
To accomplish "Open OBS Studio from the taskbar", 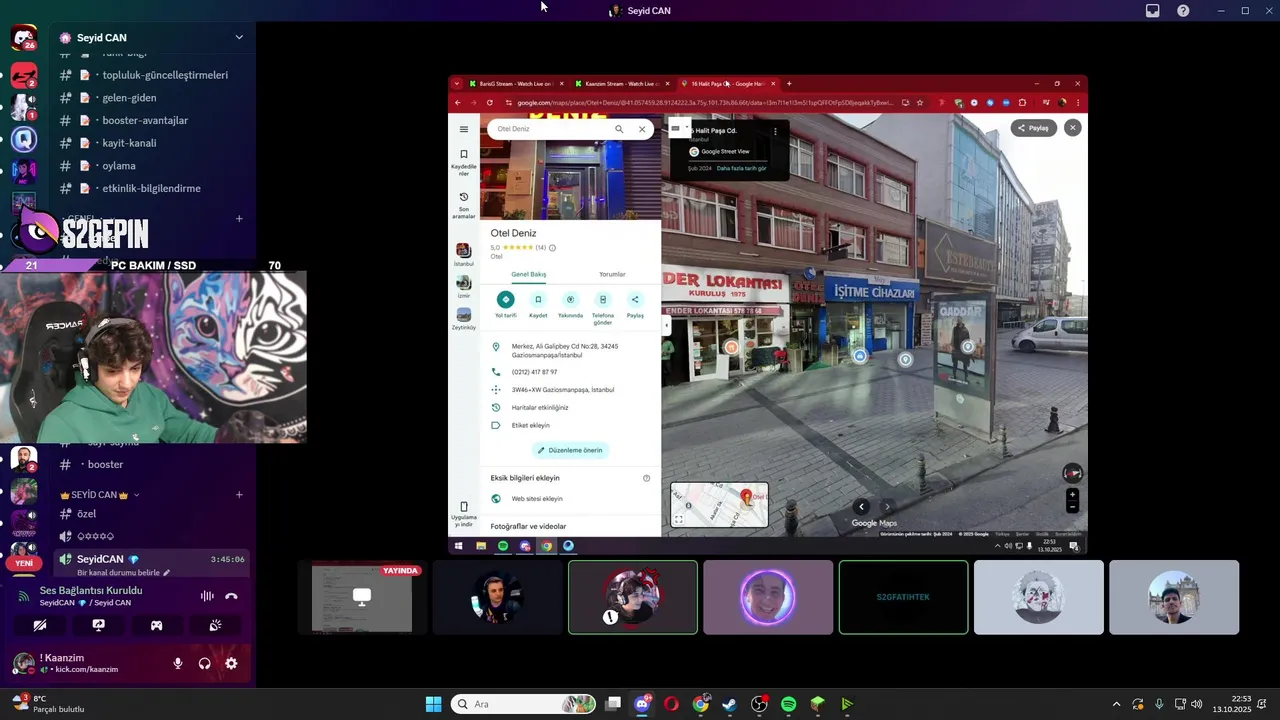I will coord(759,704).
